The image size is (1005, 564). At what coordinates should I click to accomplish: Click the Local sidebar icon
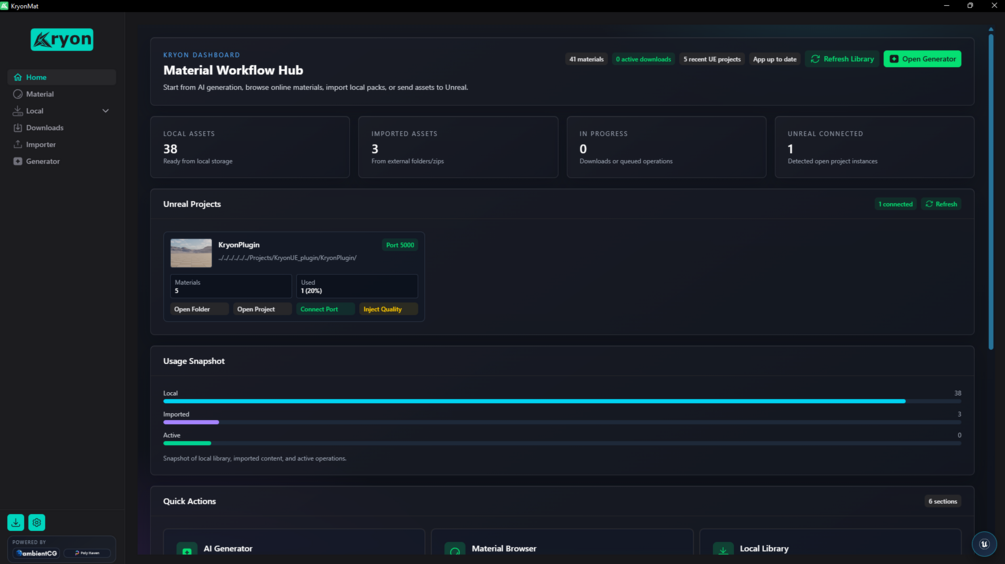coord(18,111)
